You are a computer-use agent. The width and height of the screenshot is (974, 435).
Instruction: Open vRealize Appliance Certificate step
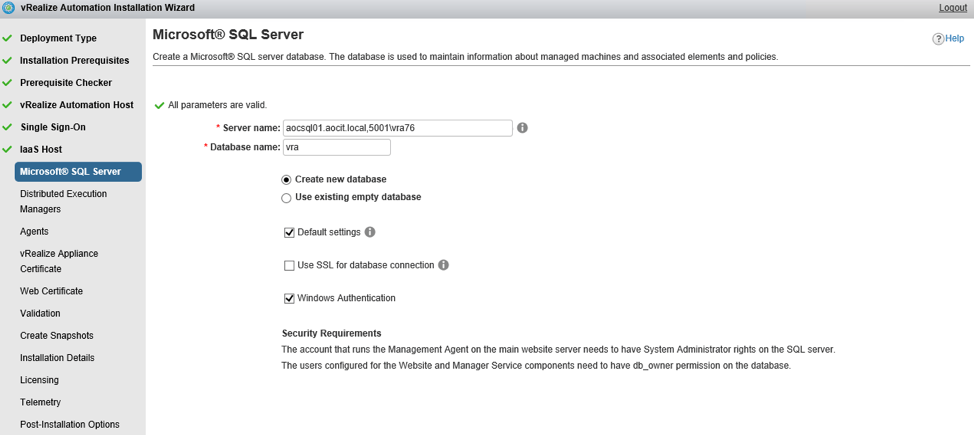(59, 261)
